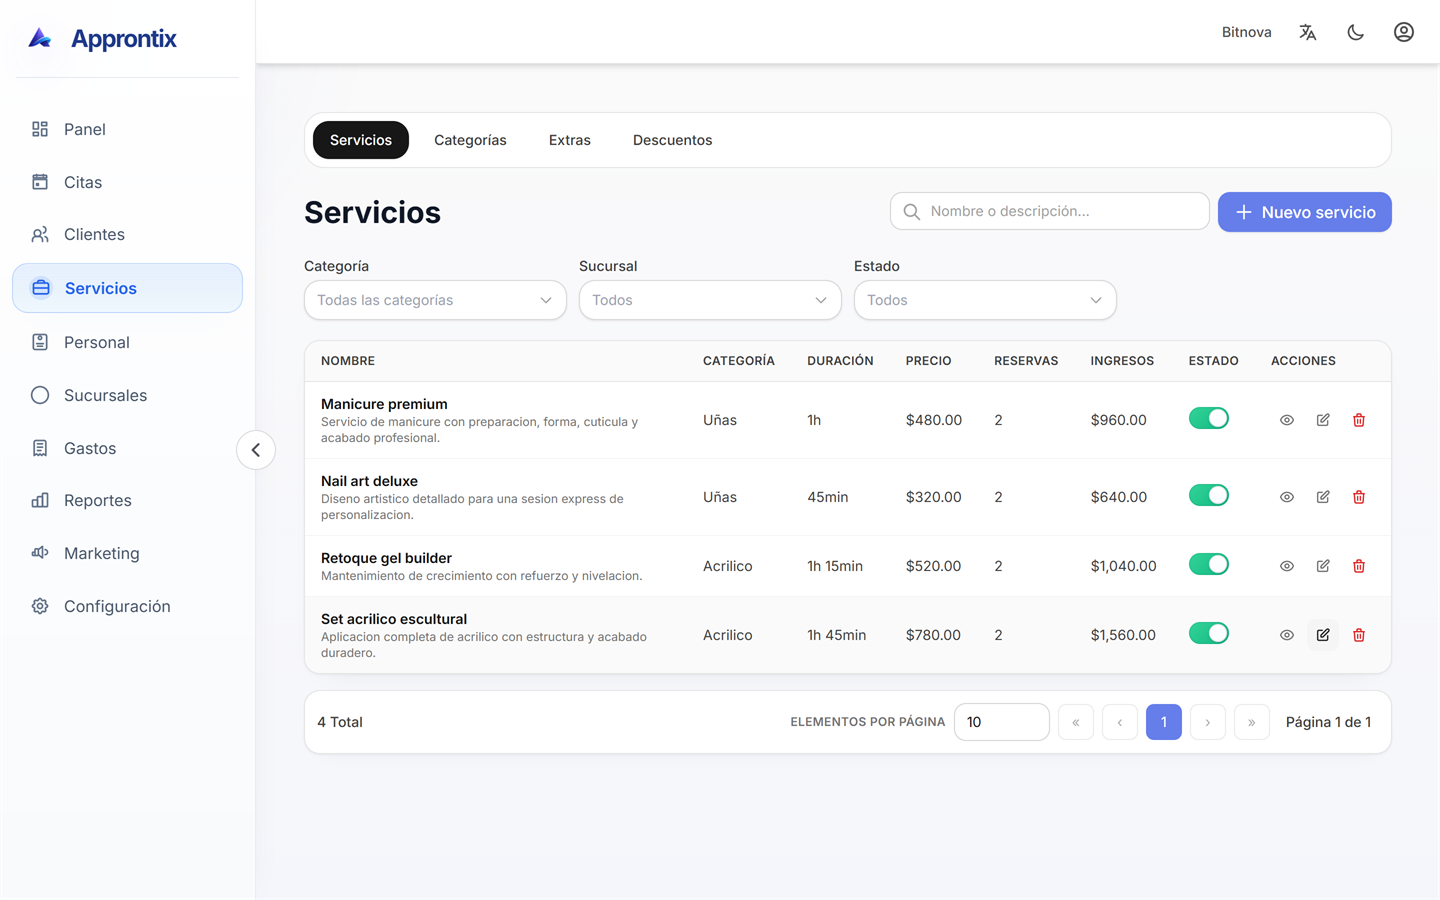Edit Nail art deluxe service
This screenshot has width=1440, height=900.
coord(1323,497)
